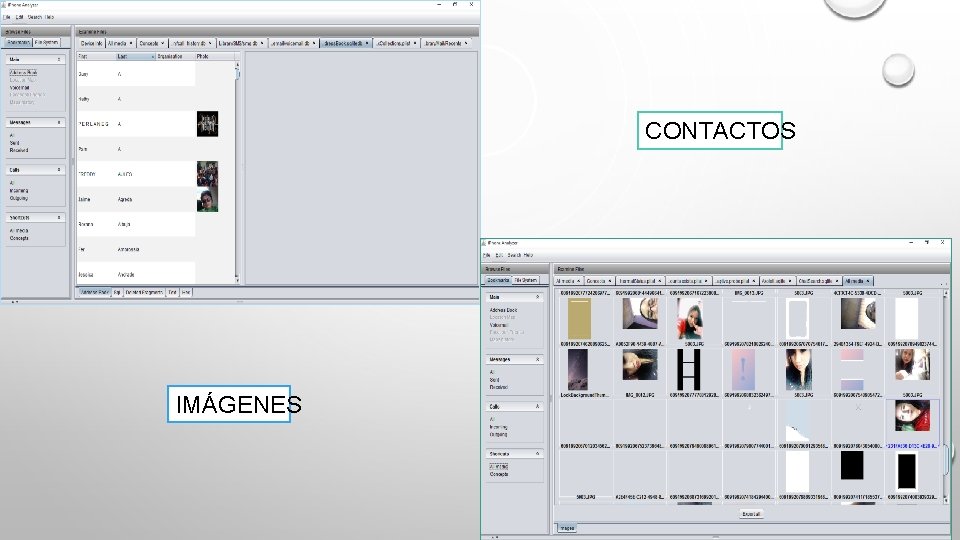960x540 pixels.
Task: Open Help menu in images window
Action: pos(528,255)
